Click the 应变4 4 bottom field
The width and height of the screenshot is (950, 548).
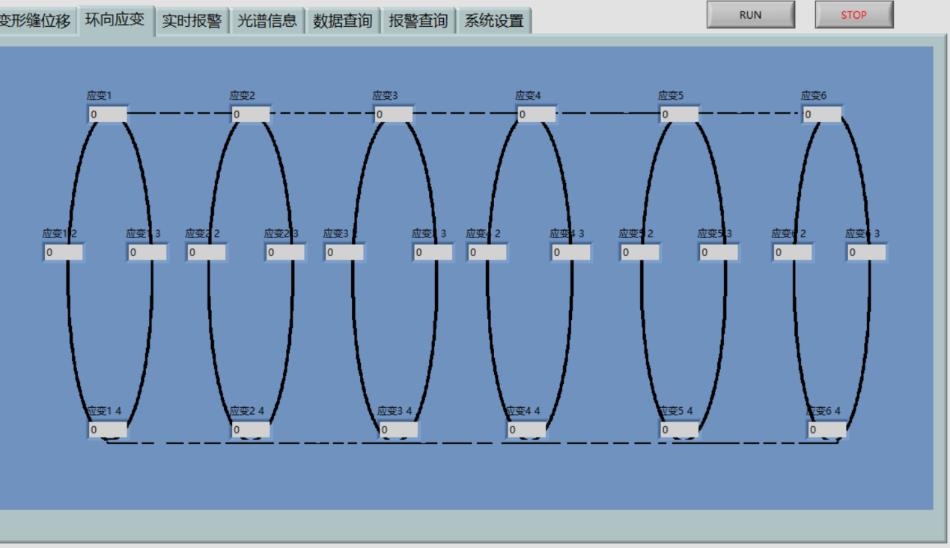pos(527,430)
